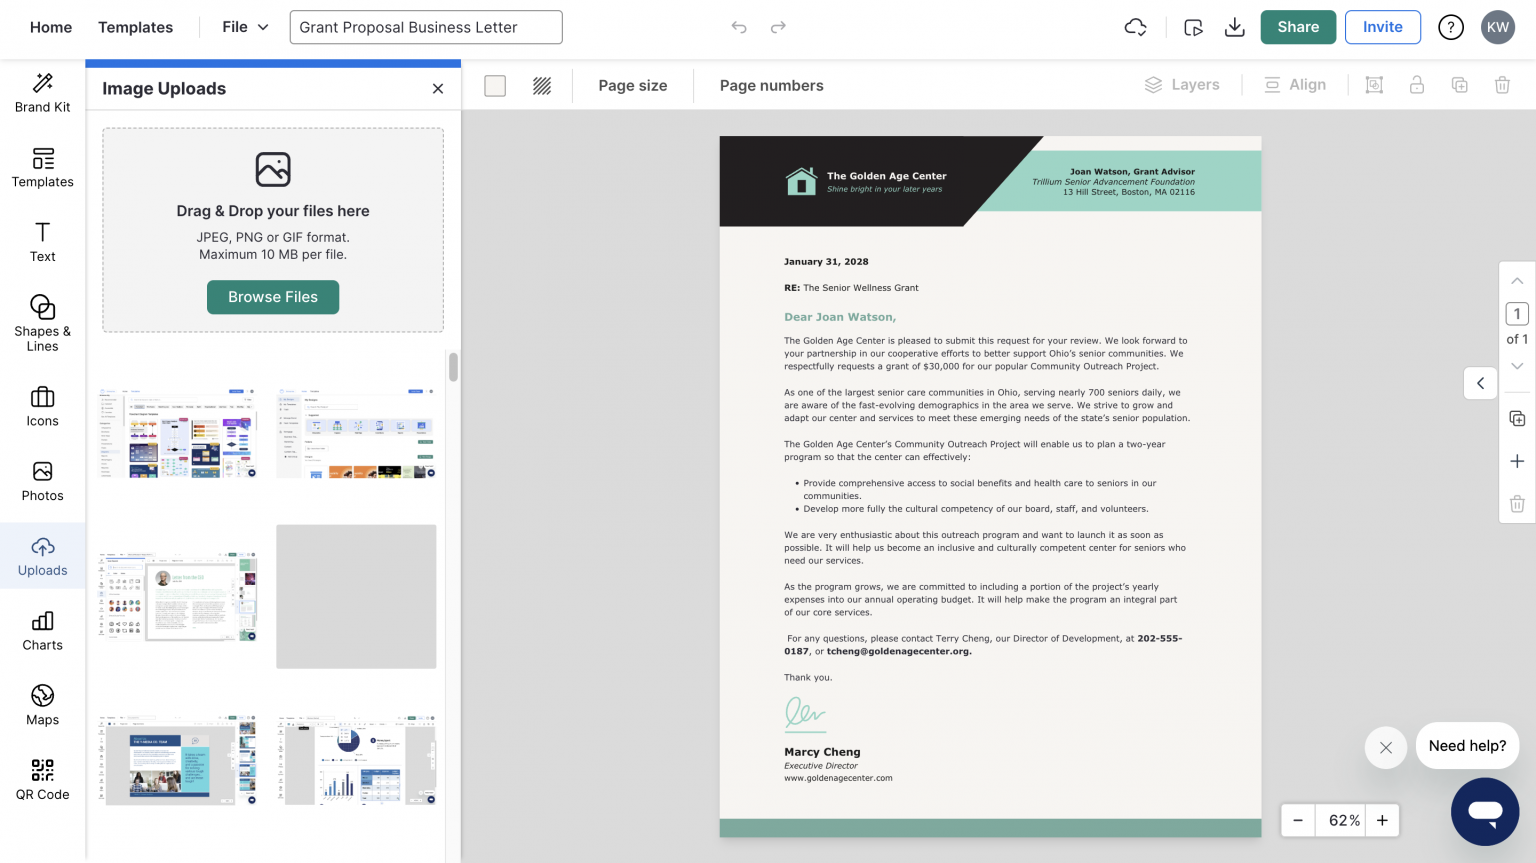Open the File menu

243,27
